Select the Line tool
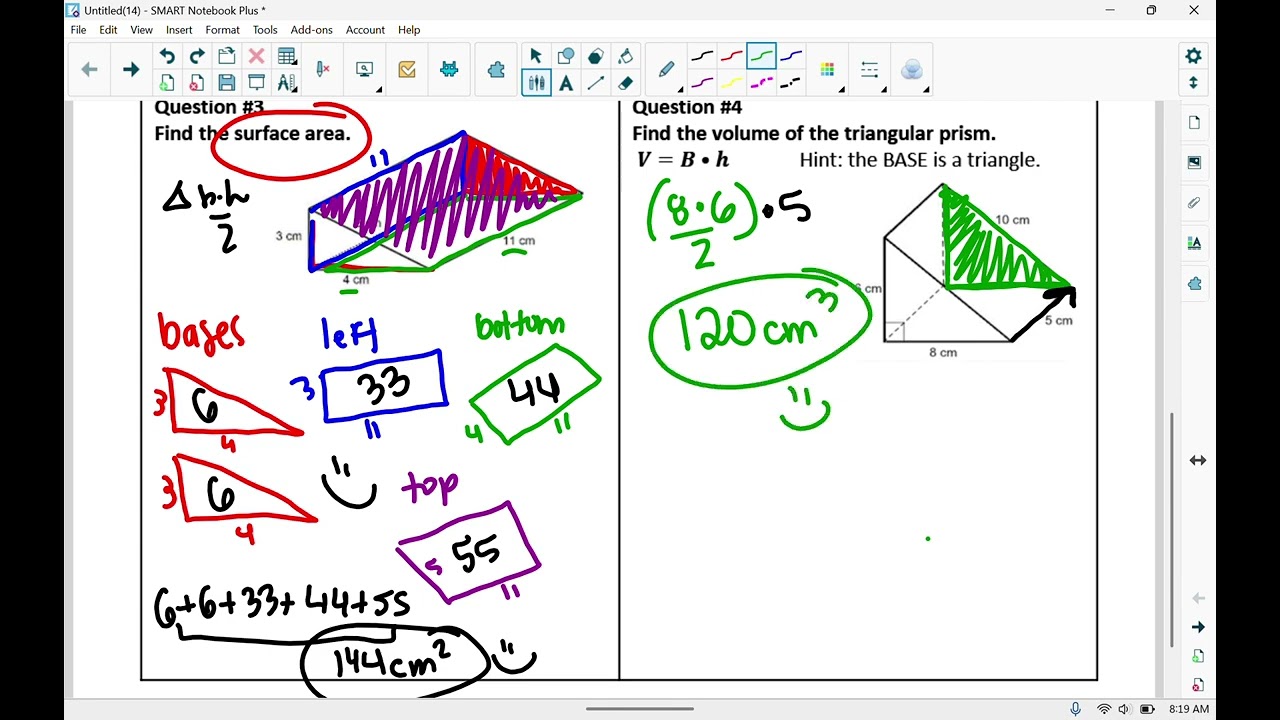Image resolution: width=1280 pixels, height=720 pixels. click(x=596, y=83)
